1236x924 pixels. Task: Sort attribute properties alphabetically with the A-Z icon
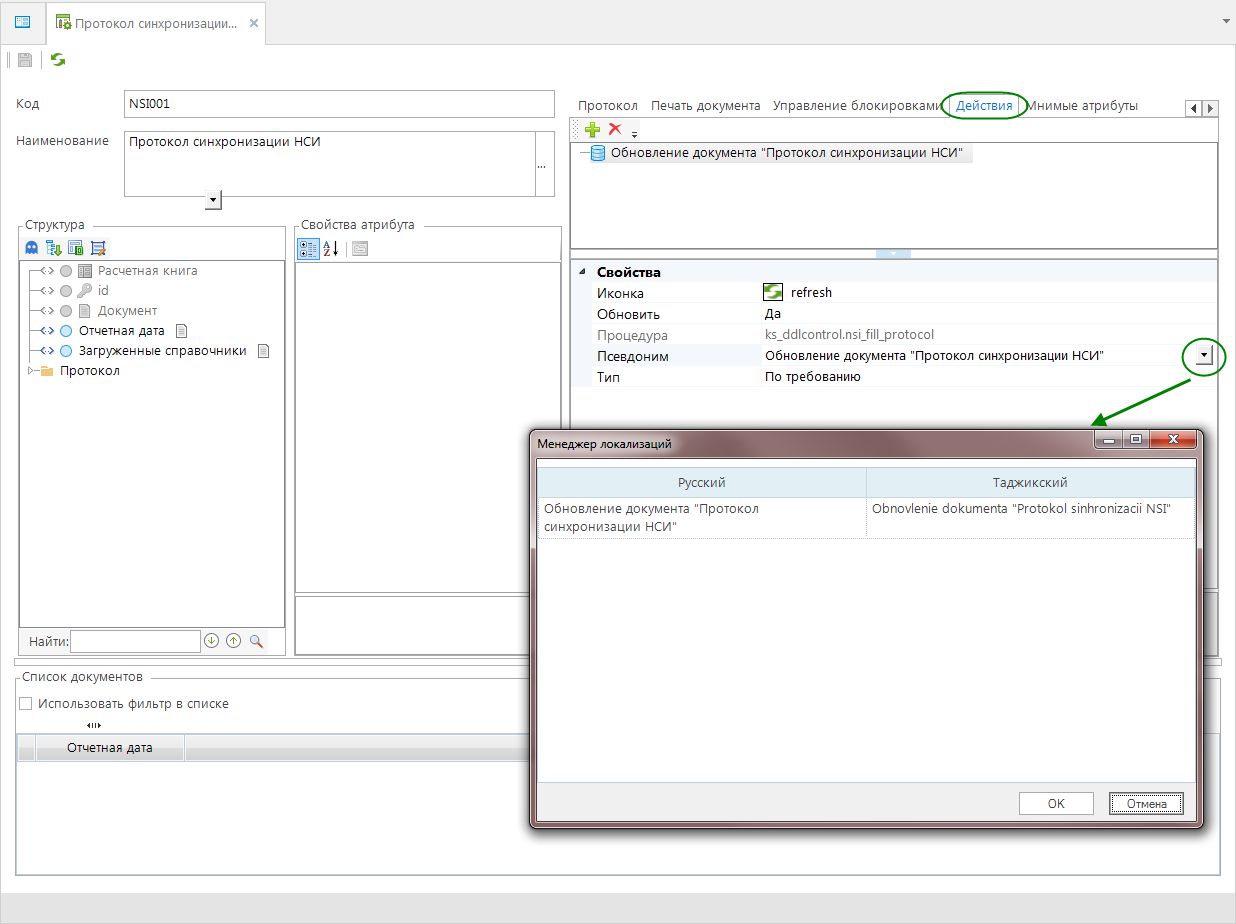[331, 248]
